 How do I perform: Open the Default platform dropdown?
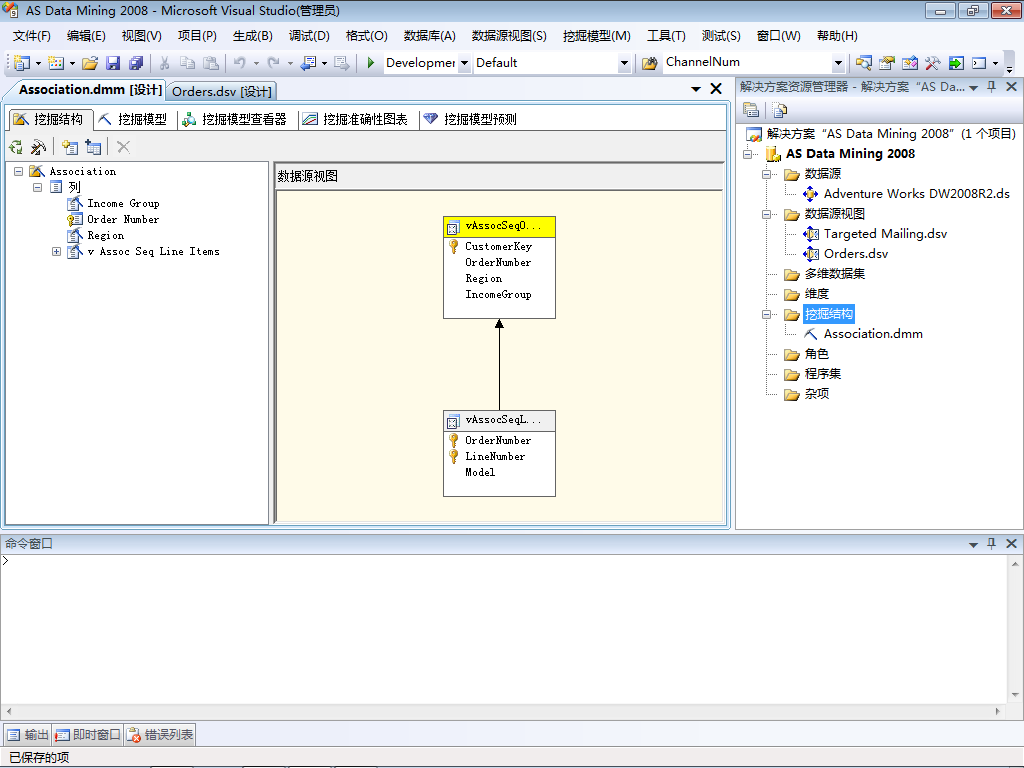(x=624, y=63)
